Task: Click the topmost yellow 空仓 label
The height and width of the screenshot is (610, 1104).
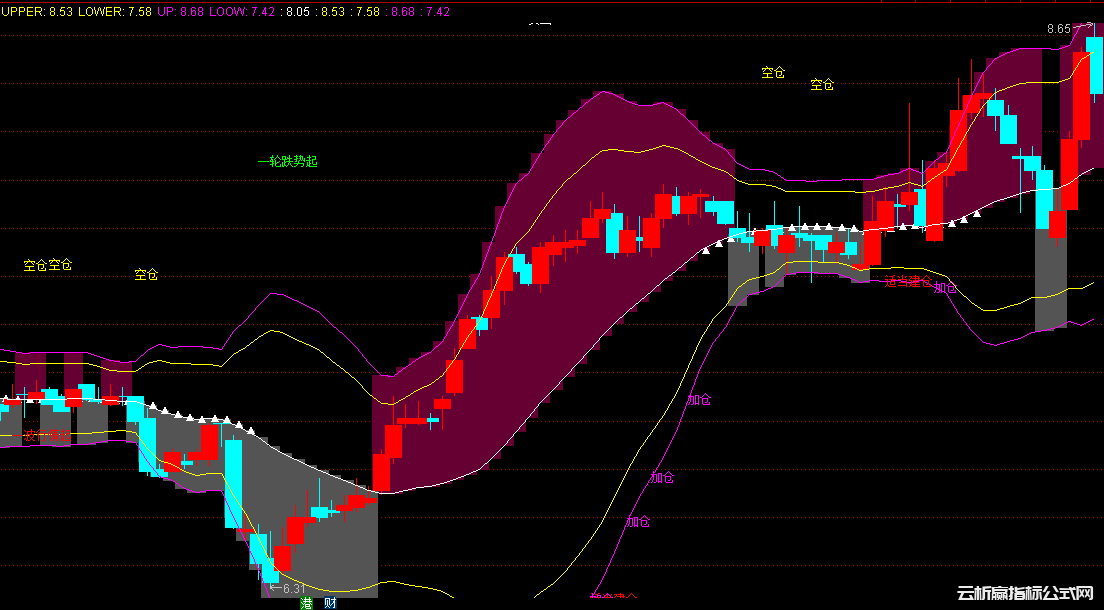Action: point(773,73)
